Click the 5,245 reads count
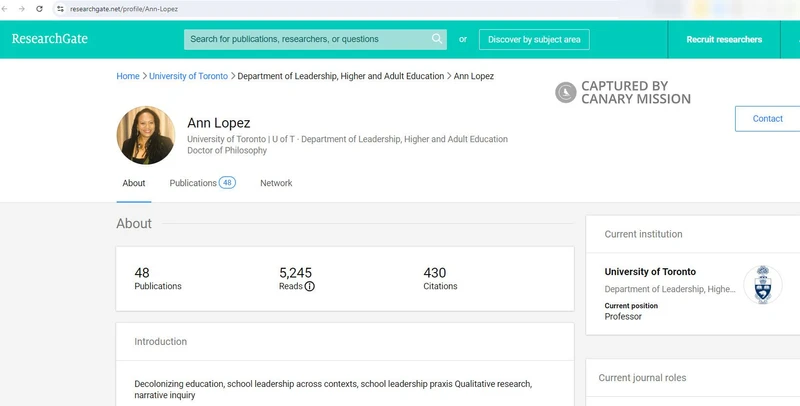Screen dimensions: 800x406 click(295, 273)
